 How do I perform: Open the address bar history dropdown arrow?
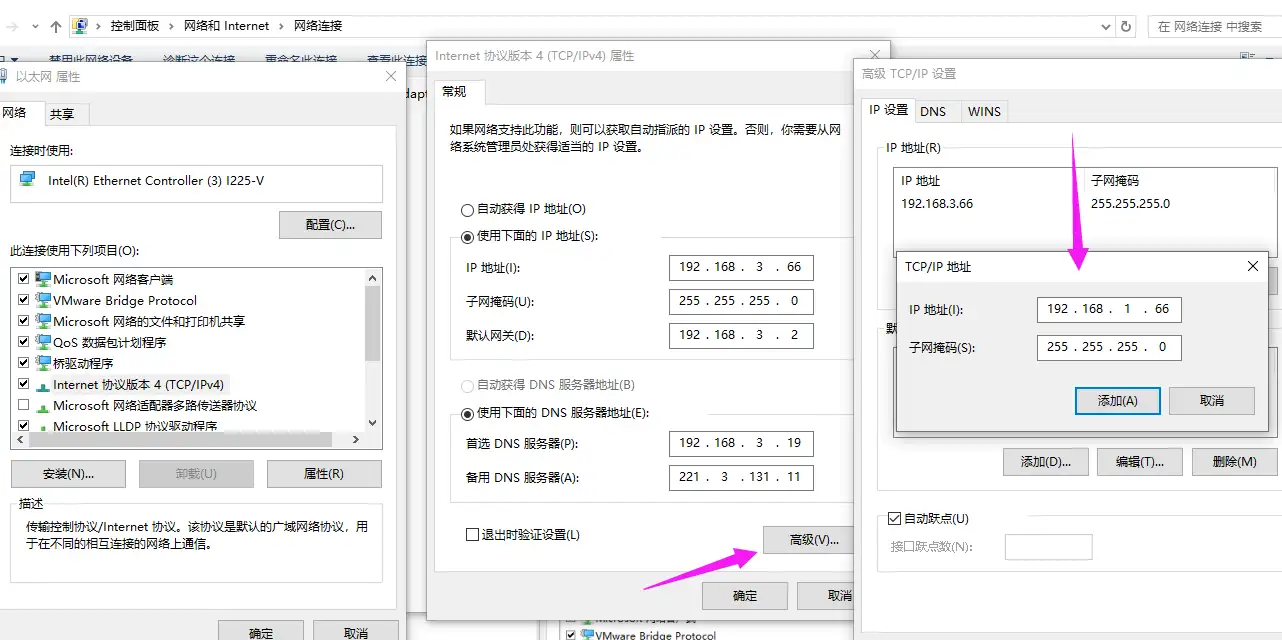coord(1105,25)
